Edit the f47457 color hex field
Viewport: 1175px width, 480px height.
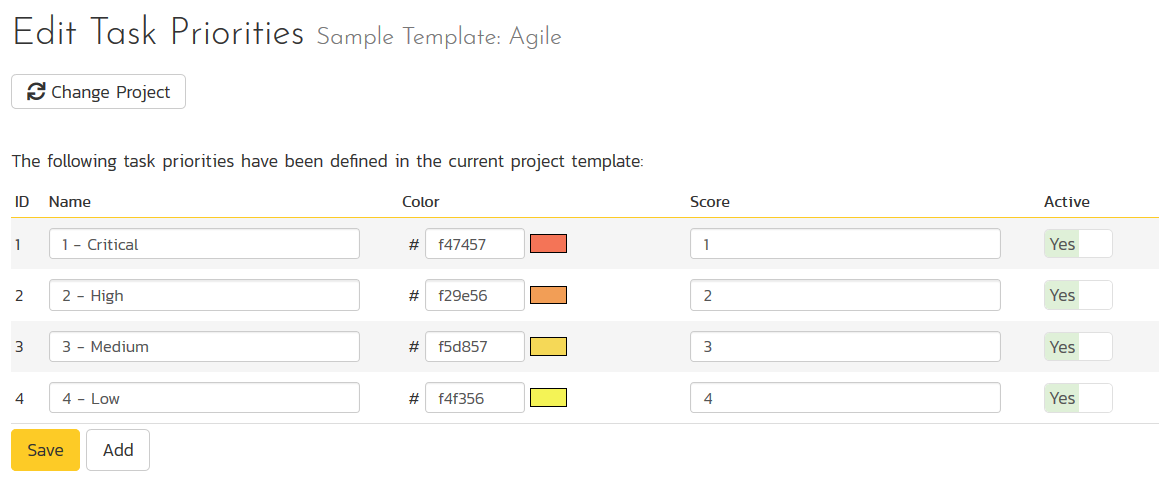tap(475, 244)
